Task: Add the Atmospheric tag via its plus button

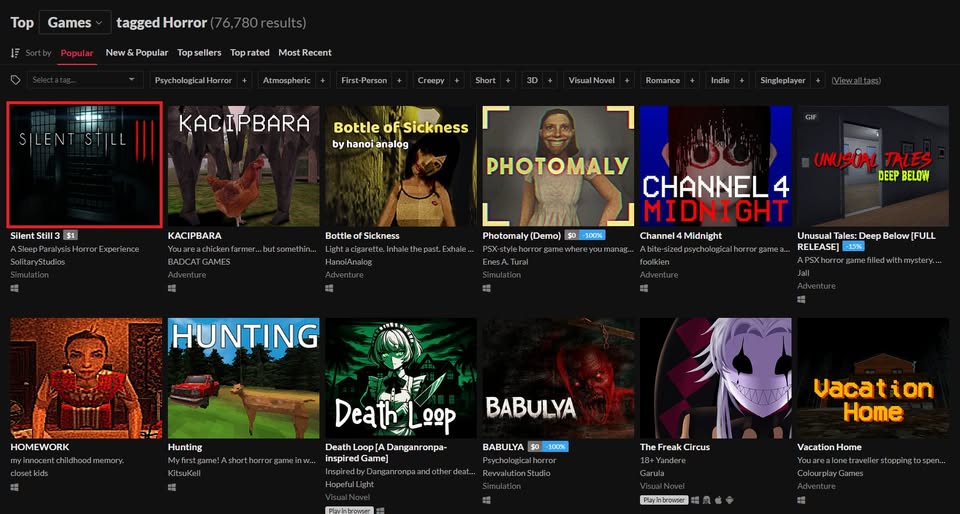Action: [x=323, y=80]
